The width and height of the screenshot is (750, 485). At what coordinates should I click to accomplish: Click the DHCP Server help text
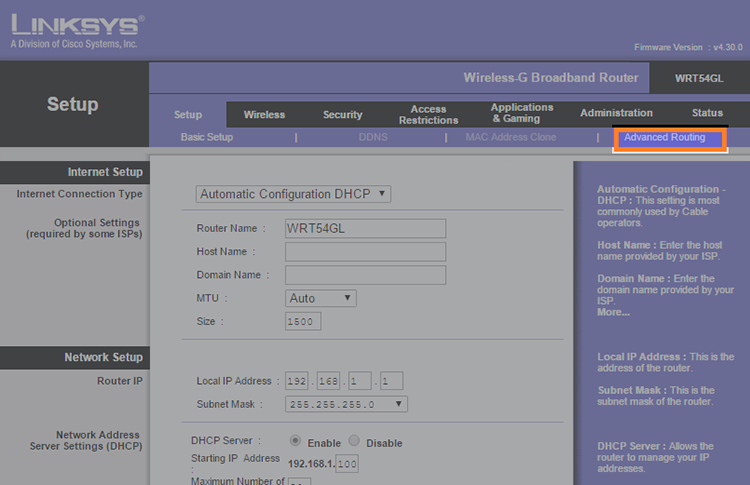(655, 457)
